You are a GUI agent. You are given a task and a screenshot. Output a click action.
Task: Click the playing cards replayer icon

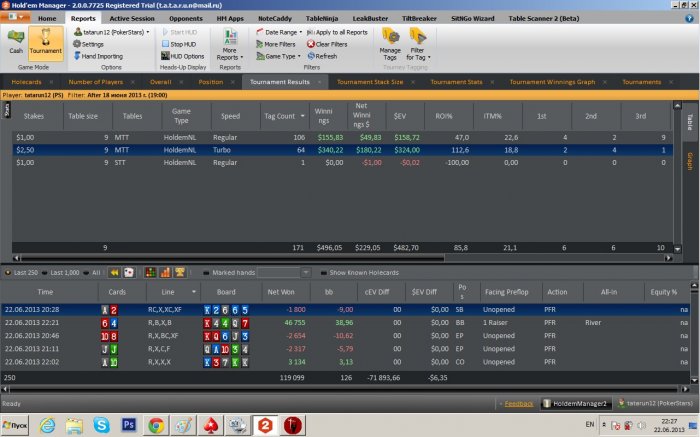click(130, 272)
